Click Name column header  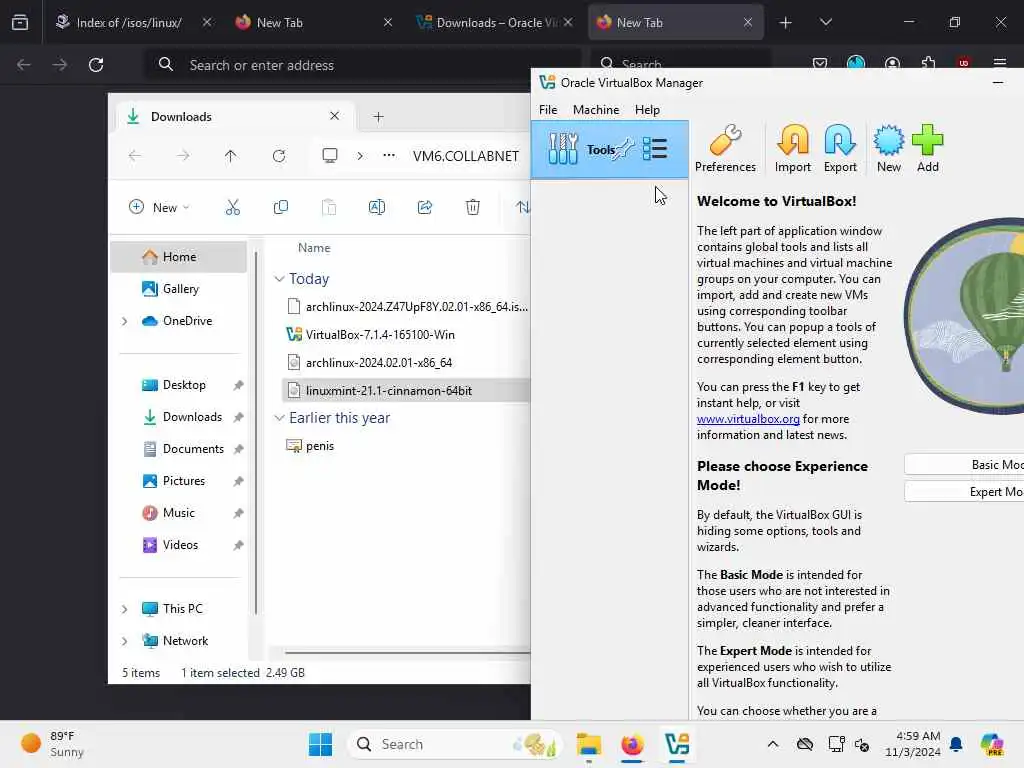pos(314,248)
